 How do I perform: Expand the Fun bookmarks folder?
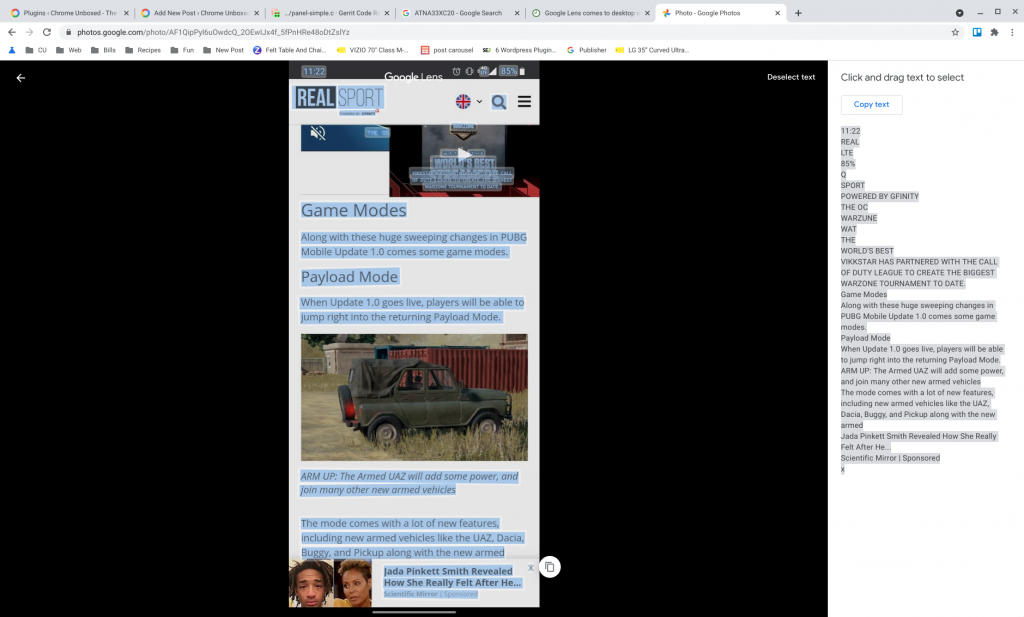pos(181,50)
